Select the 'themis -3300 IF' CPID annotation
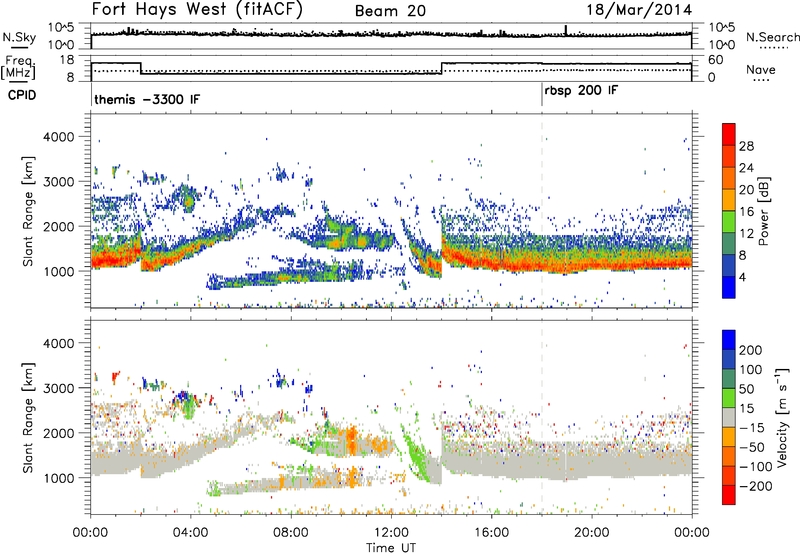The image size is (800, 554). click(x=147, y=99)
